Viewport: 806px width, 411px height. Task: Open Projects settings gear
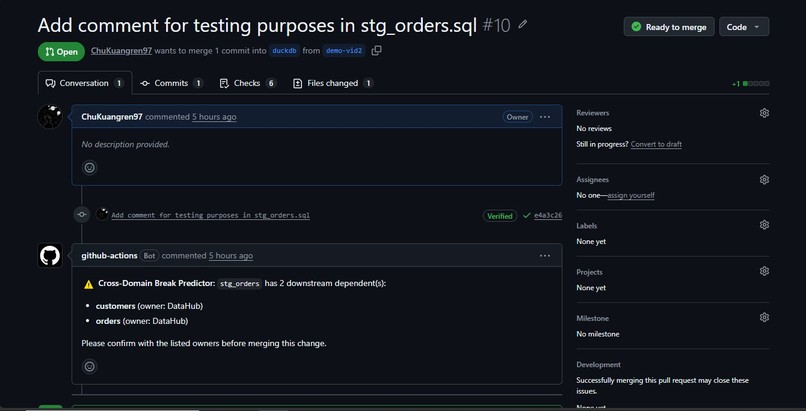coord(764,271)
